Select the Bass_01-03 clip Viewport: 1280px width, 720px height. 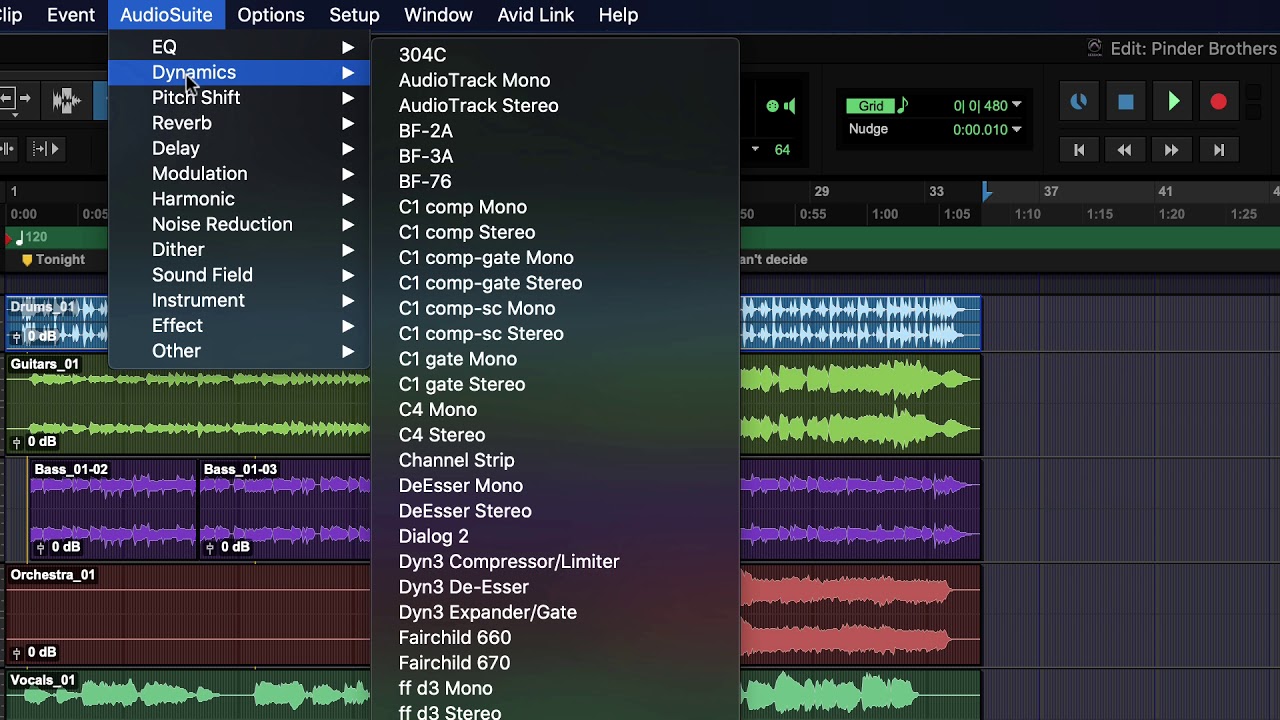pos(285,508)
